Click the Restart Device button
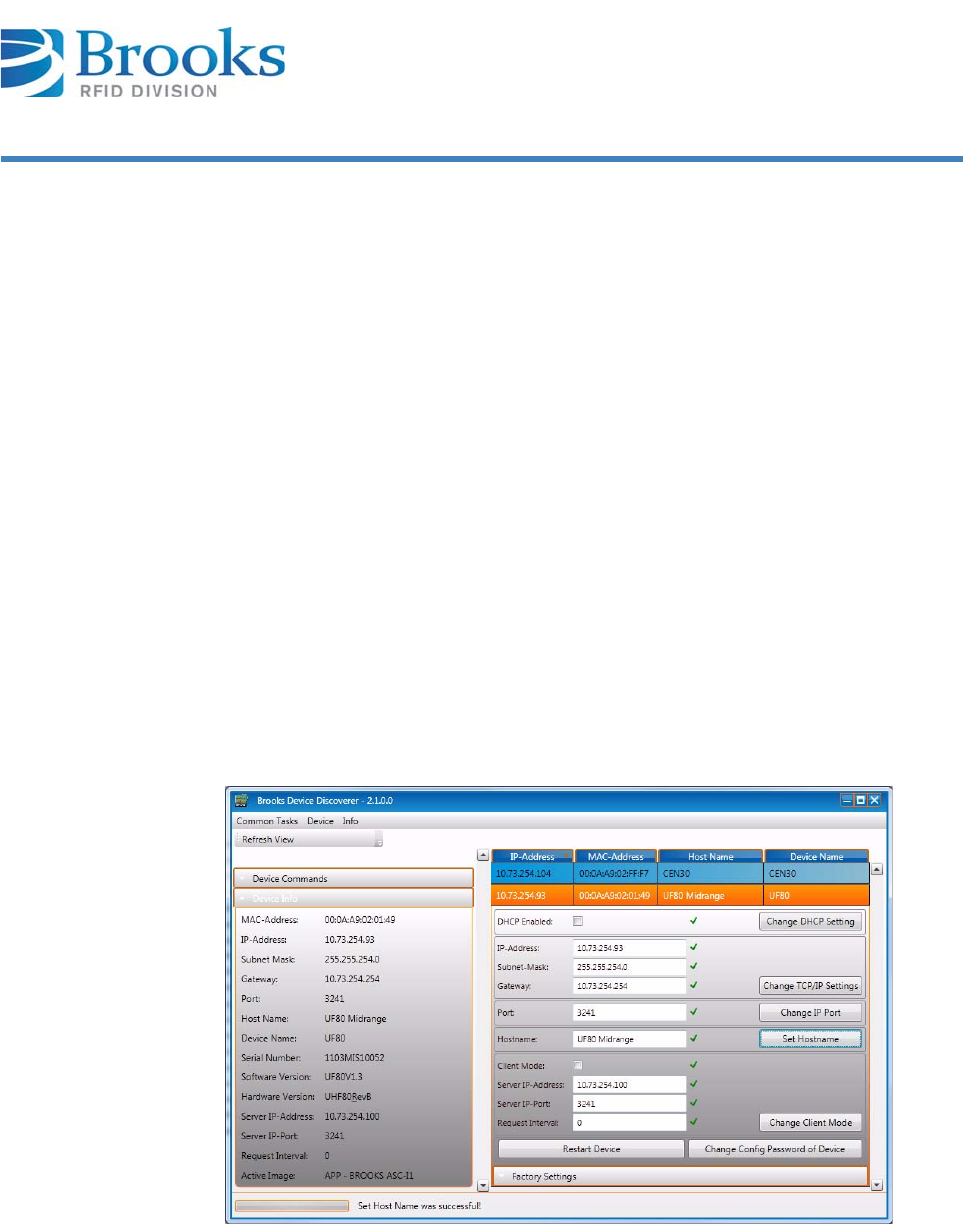 (591, 1149)
